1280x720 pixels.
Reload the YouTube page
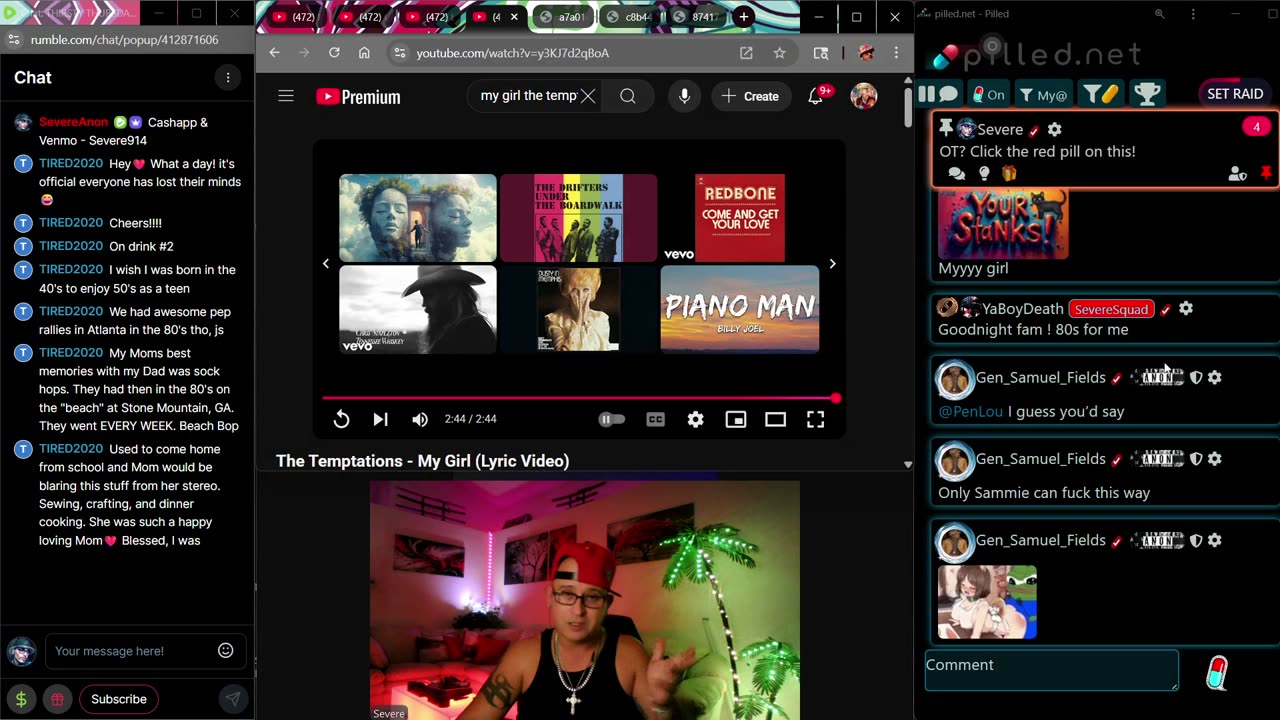click(334, 53)
